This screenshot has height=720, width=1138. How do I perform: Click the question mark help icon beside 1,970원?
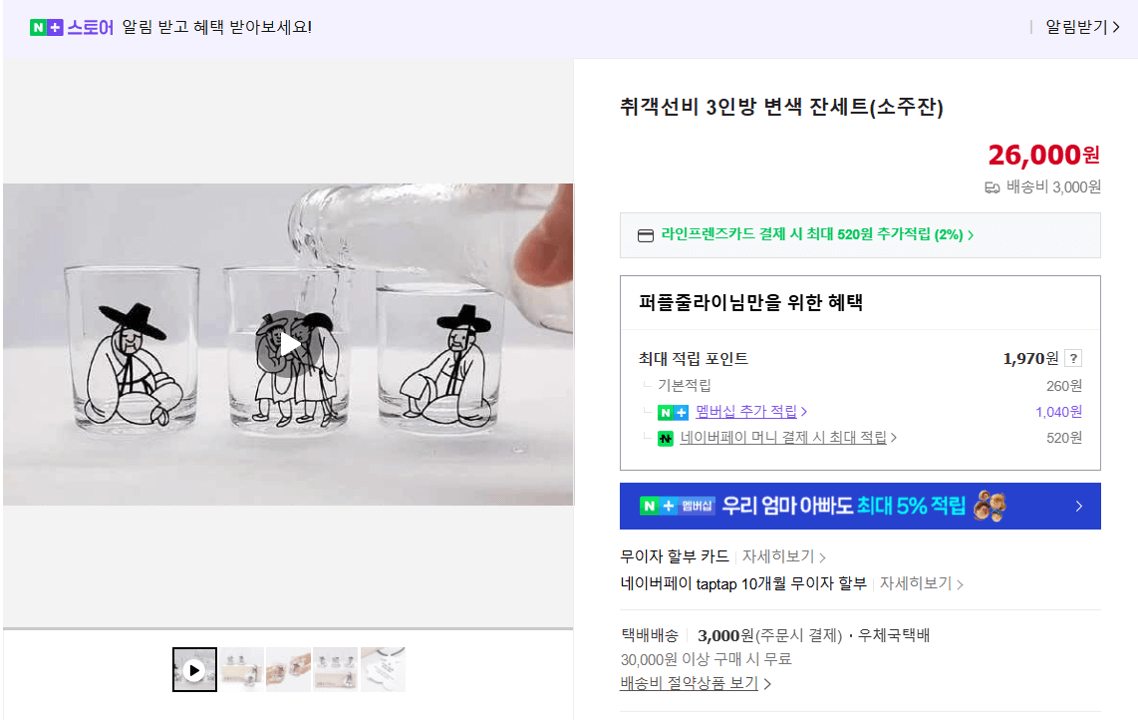click(x=1073, y=358)
